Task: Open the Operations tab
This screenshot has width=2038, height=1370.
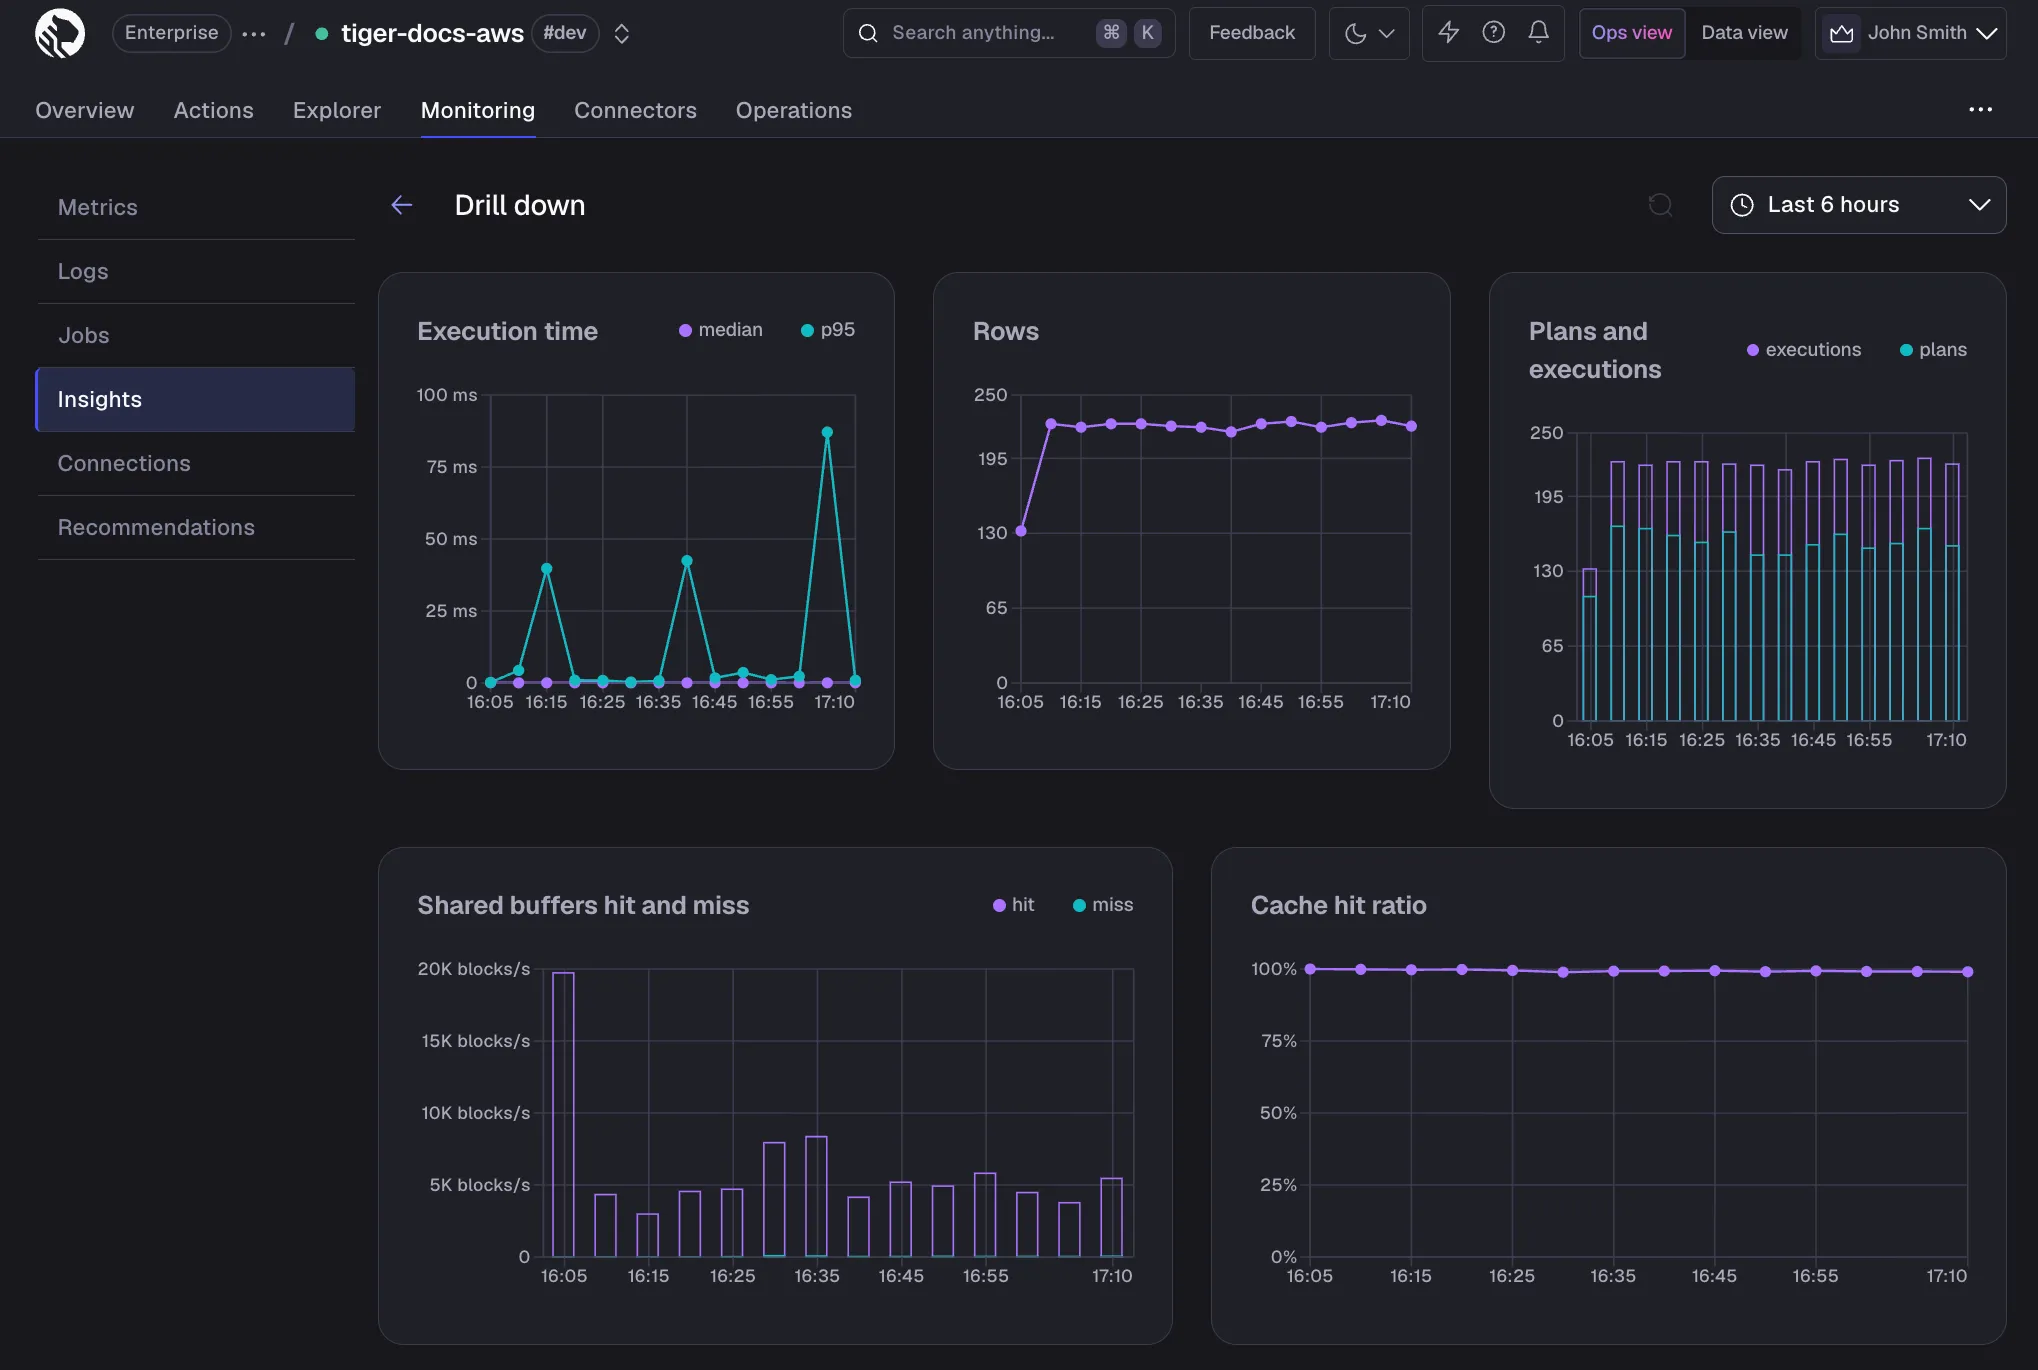Action: tap(794, 110)
